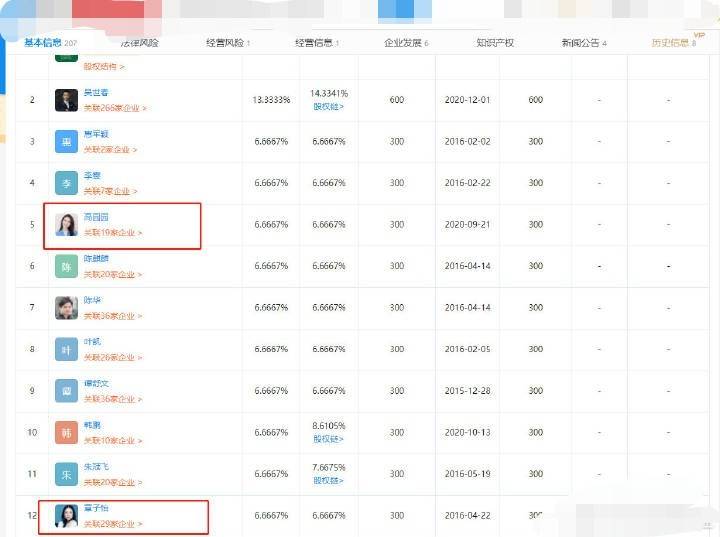
Task: Click the date 2020-12-01
Action: click(x=467, y=100)
